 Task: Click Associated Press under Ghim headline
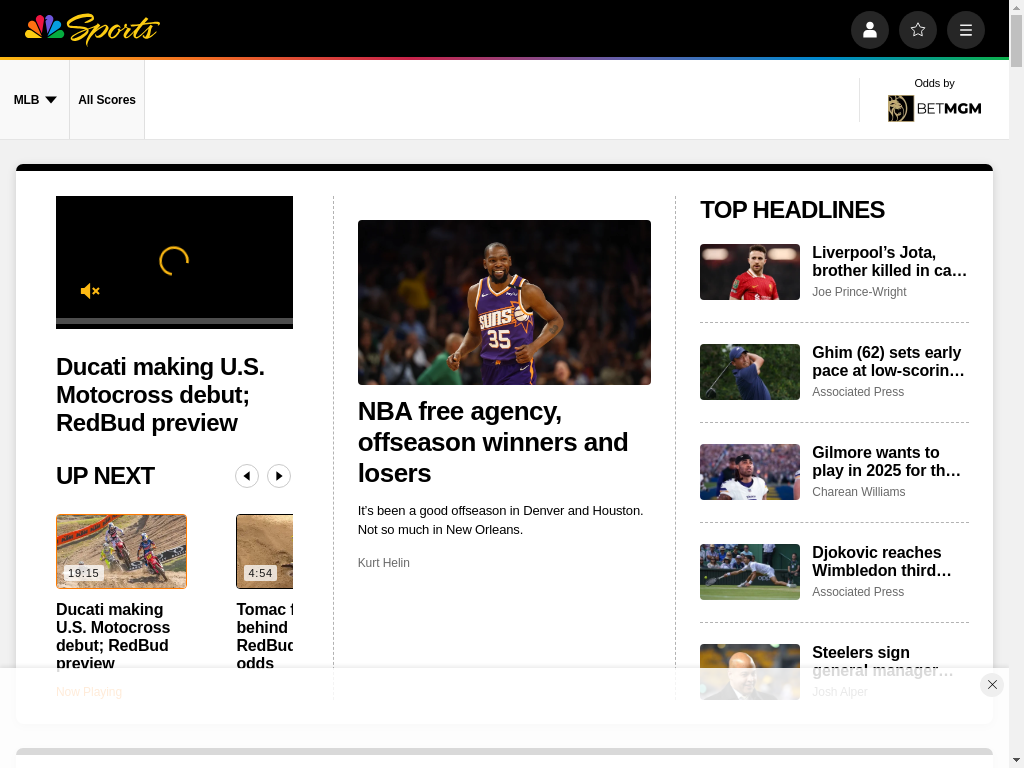tap(857, 392)
